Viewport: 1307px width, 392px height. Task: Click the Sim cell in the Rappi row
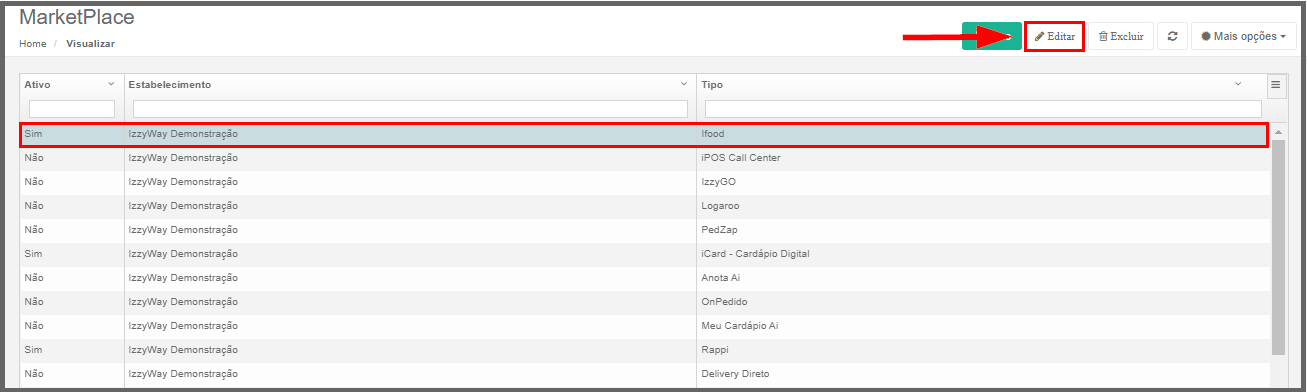(33, 350)
